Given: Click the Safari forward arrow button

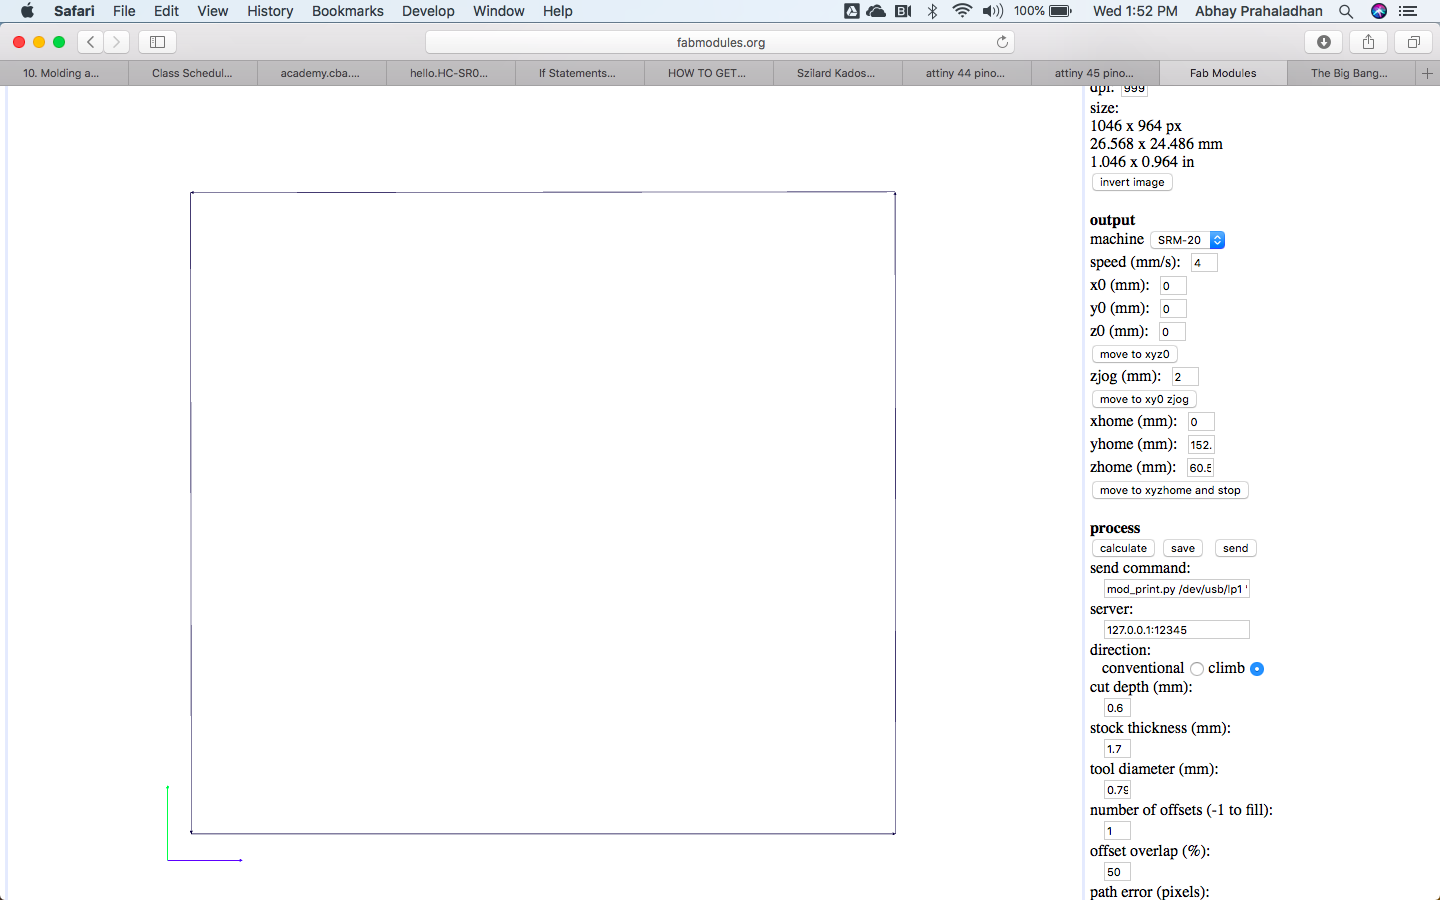Looking at the screenshot, I should (x=117, y=42).
